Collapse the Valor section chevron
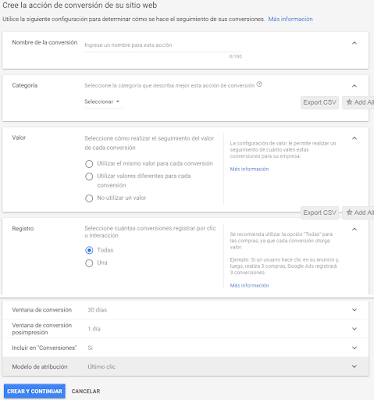Screen dimensions: 374x400 point(354,138)
